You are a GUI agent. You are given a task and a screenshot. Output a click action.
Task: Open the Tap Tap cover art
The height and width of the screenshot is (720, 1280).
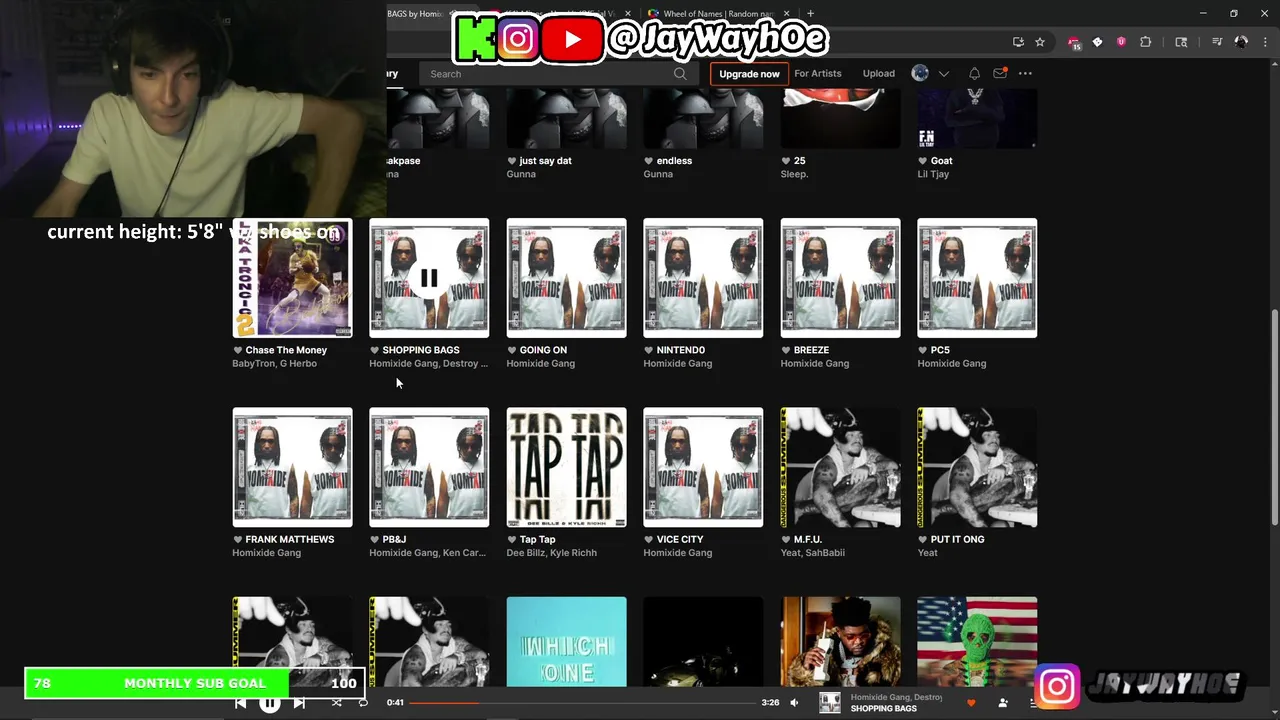point(566,467)
